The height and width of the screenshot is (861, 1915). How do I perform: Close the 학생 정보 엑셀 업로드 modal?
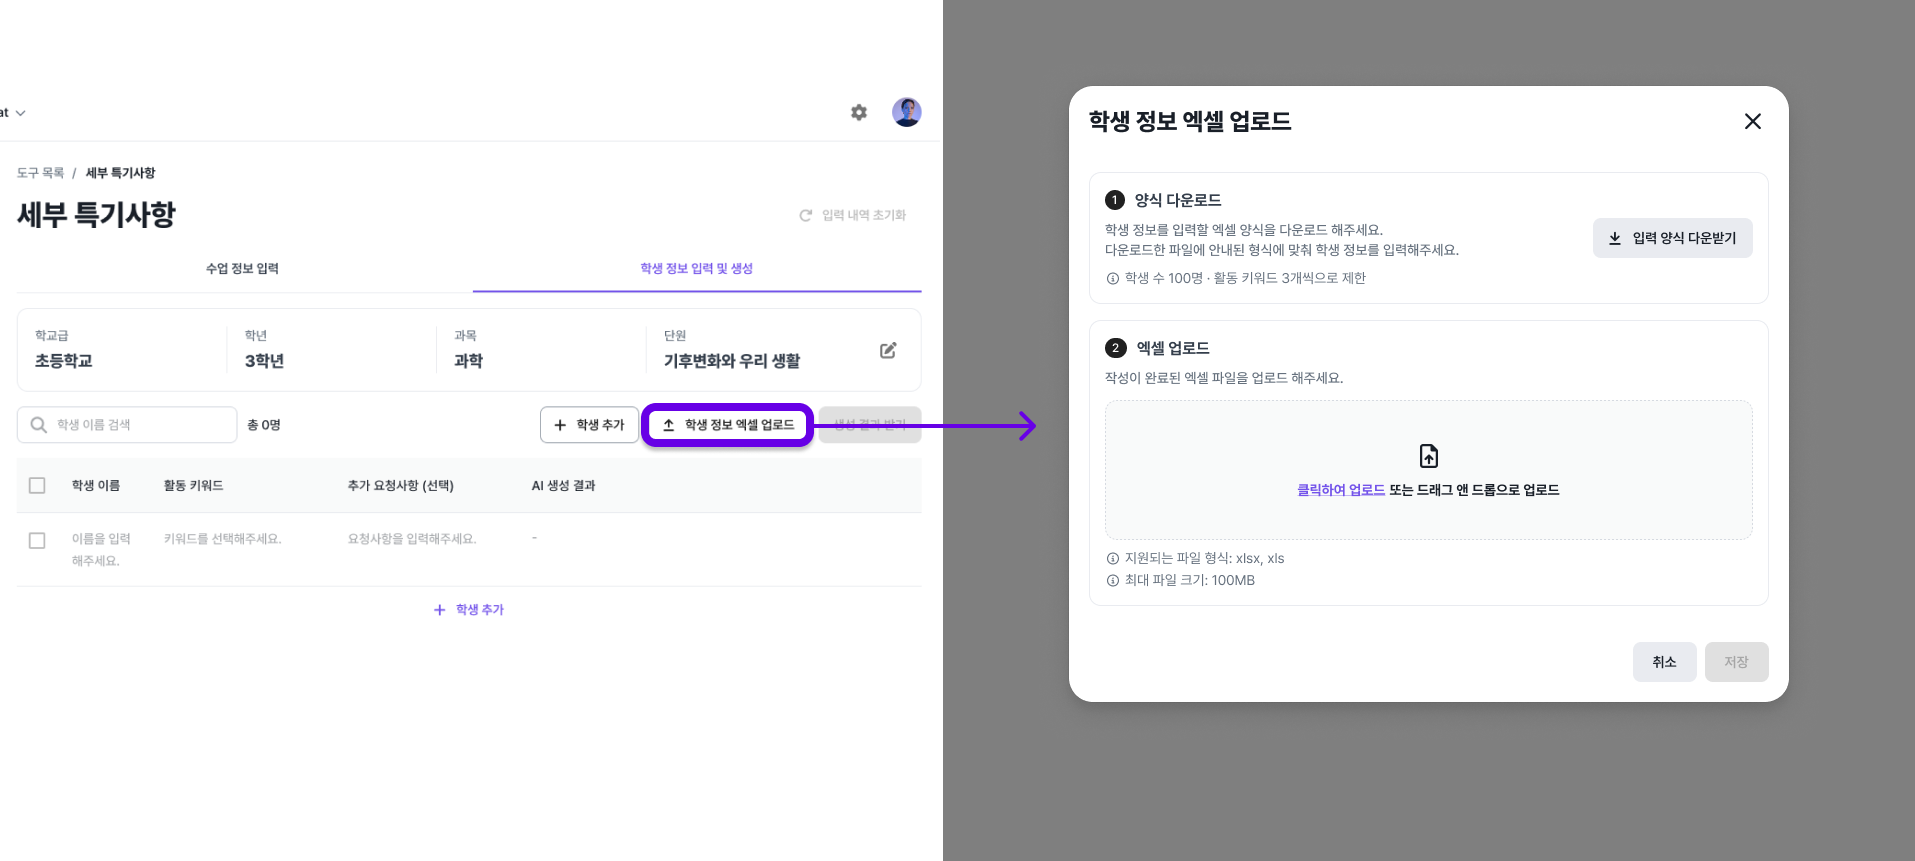click(x=1752, y=121)
